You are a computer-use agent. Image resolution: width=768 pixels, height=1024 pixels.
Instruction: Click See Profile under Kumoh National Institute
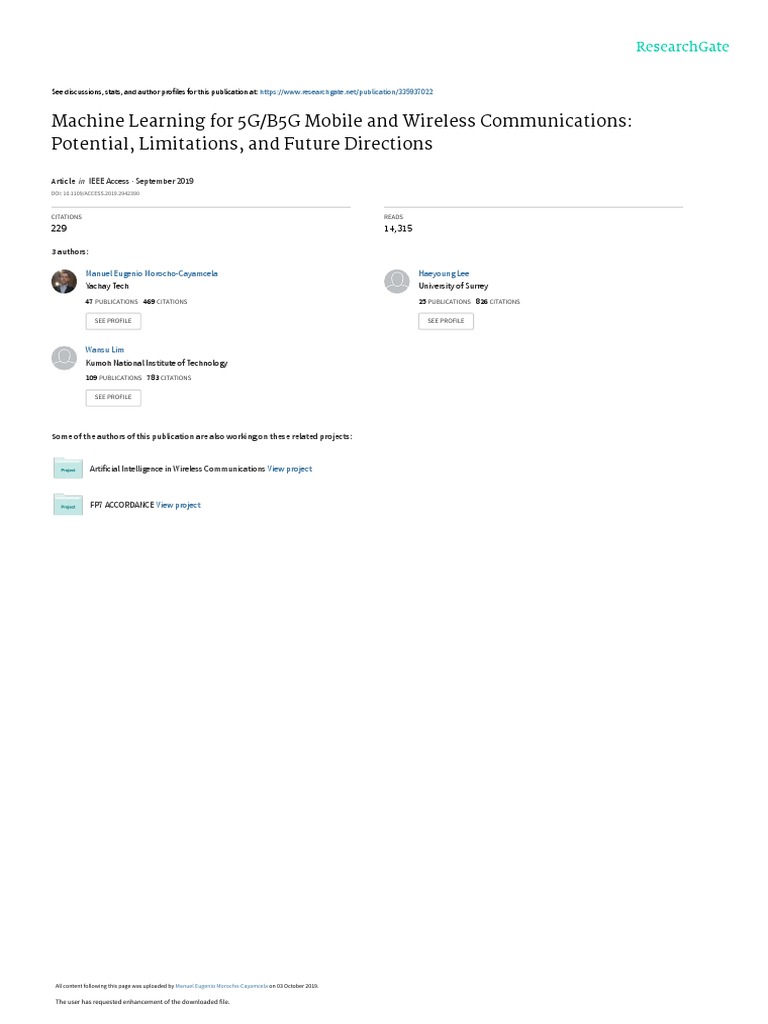coord(113,397)
